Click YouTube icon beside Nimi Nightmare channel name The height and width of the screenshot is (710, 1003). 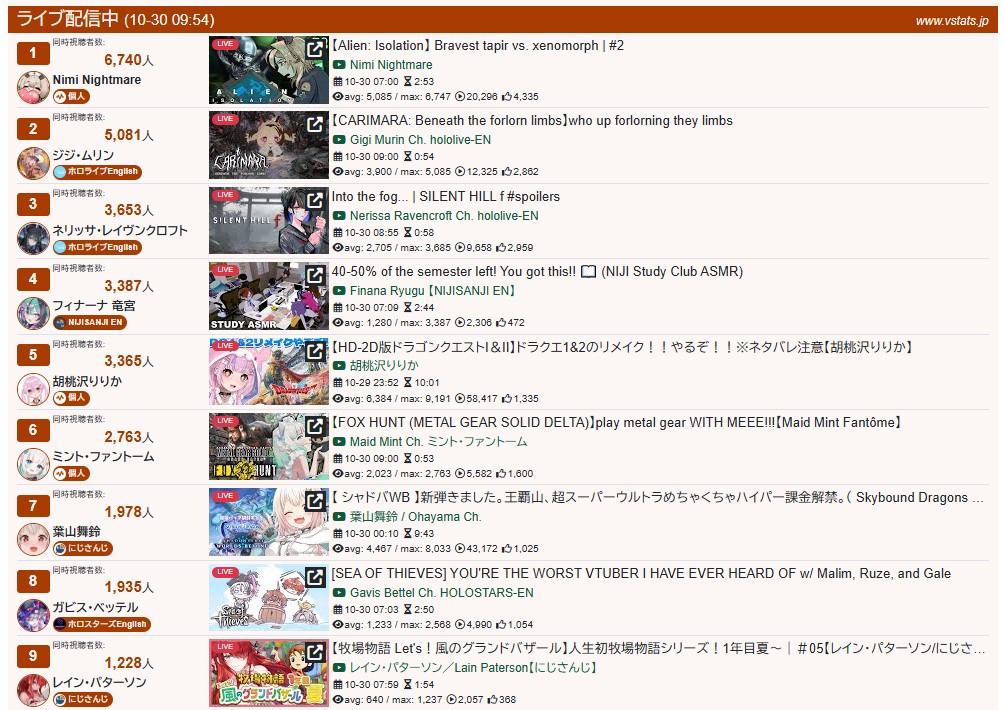point(339,65)
